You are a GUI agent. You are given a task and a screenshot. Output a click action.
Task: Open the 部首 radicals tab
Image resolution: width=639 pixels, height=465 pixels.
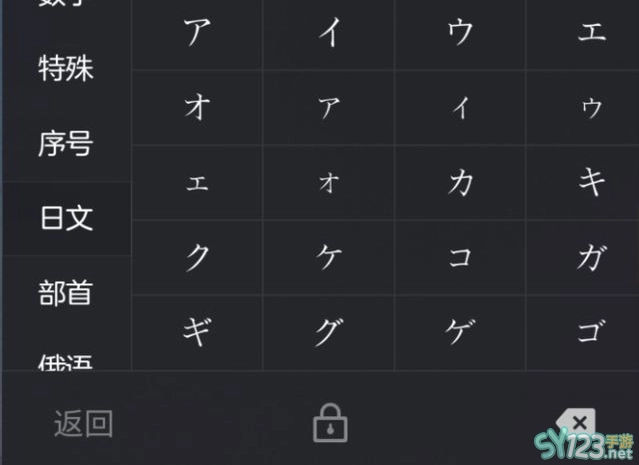tap(67, 293)
